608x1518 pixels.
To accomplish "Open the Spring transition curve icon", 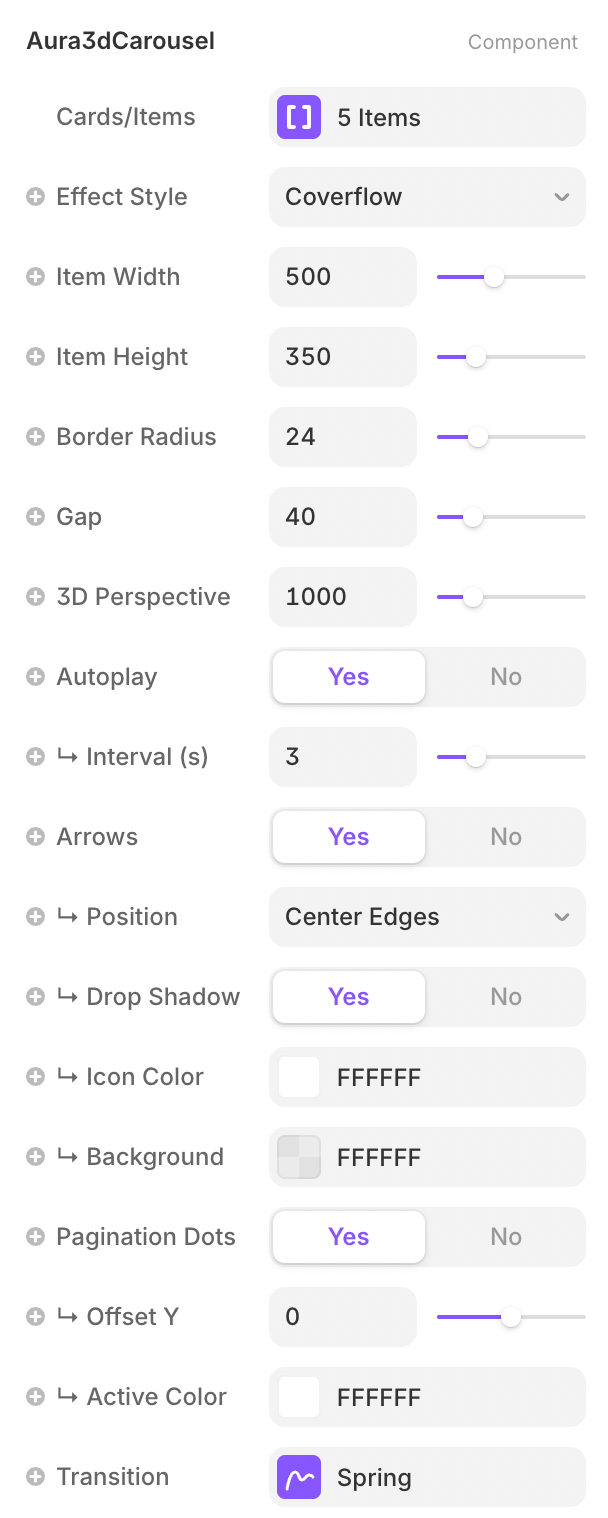I will pos(299,1477).
